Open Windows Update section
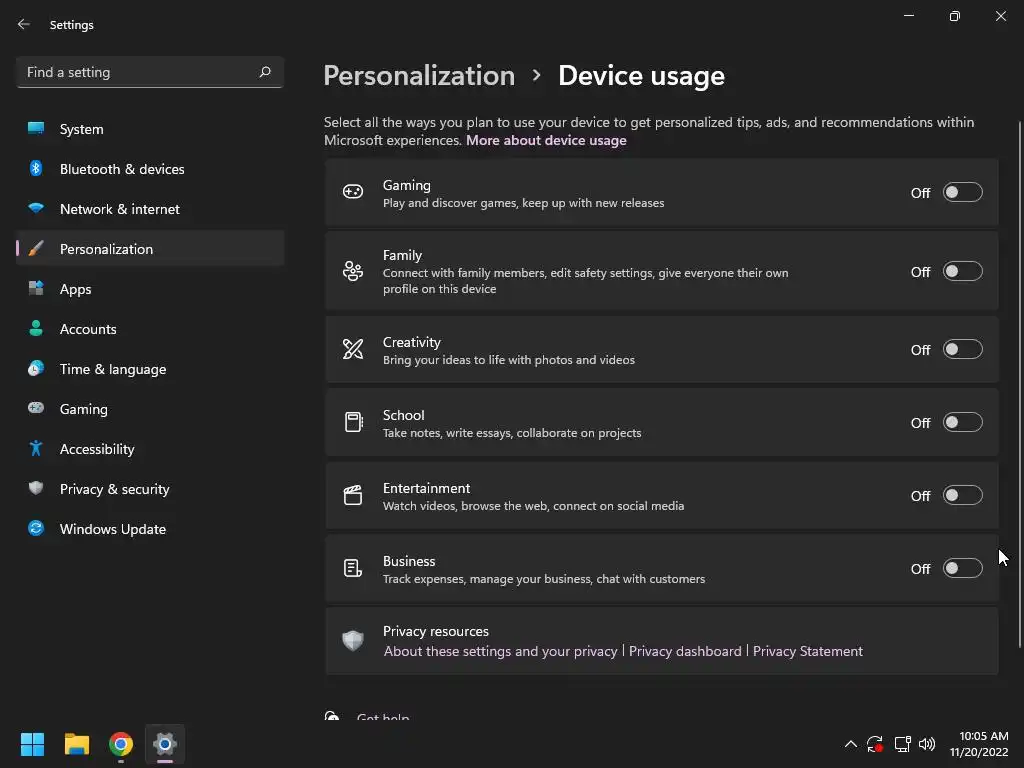This screenshot has height=768, width=1024. click(112, 529)
